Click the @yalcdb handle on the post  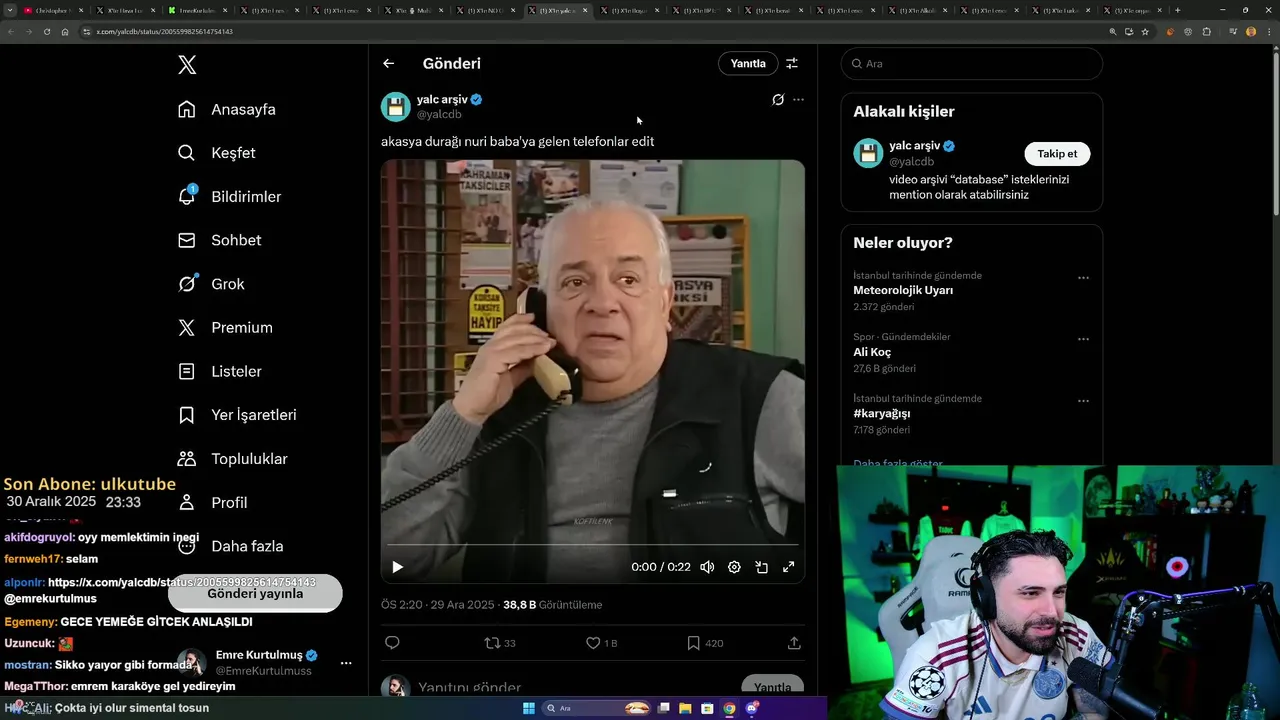tap(439, 114)
